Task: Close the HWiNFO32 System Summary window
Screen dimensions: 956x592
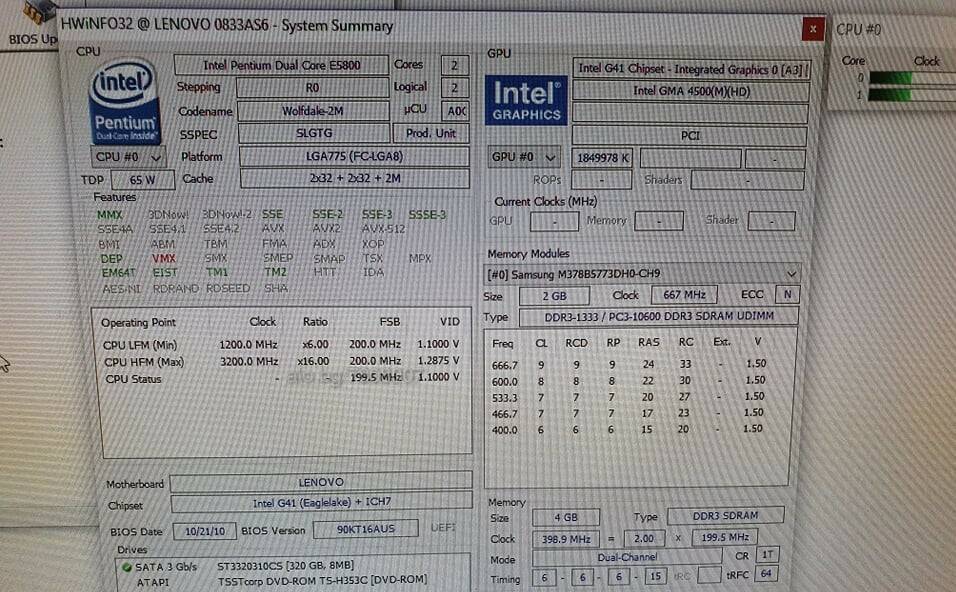Action: (x=813, y=29)
